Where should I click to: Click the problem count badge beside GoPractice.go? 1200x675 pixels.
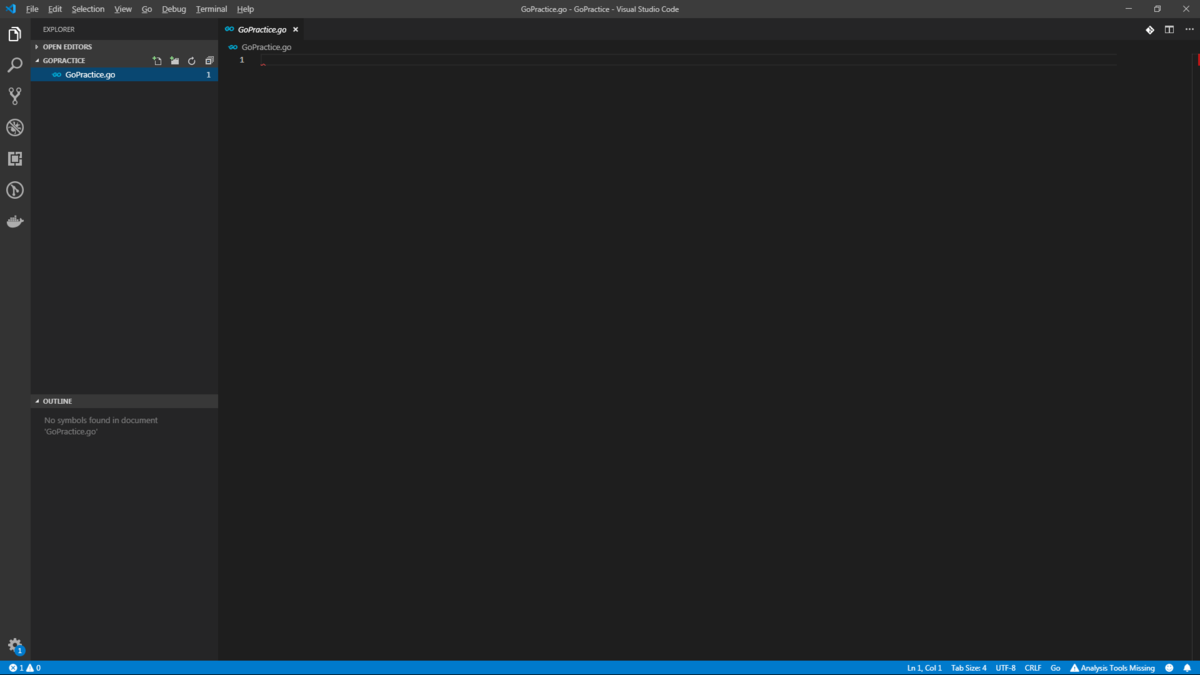tap(208, 75)
